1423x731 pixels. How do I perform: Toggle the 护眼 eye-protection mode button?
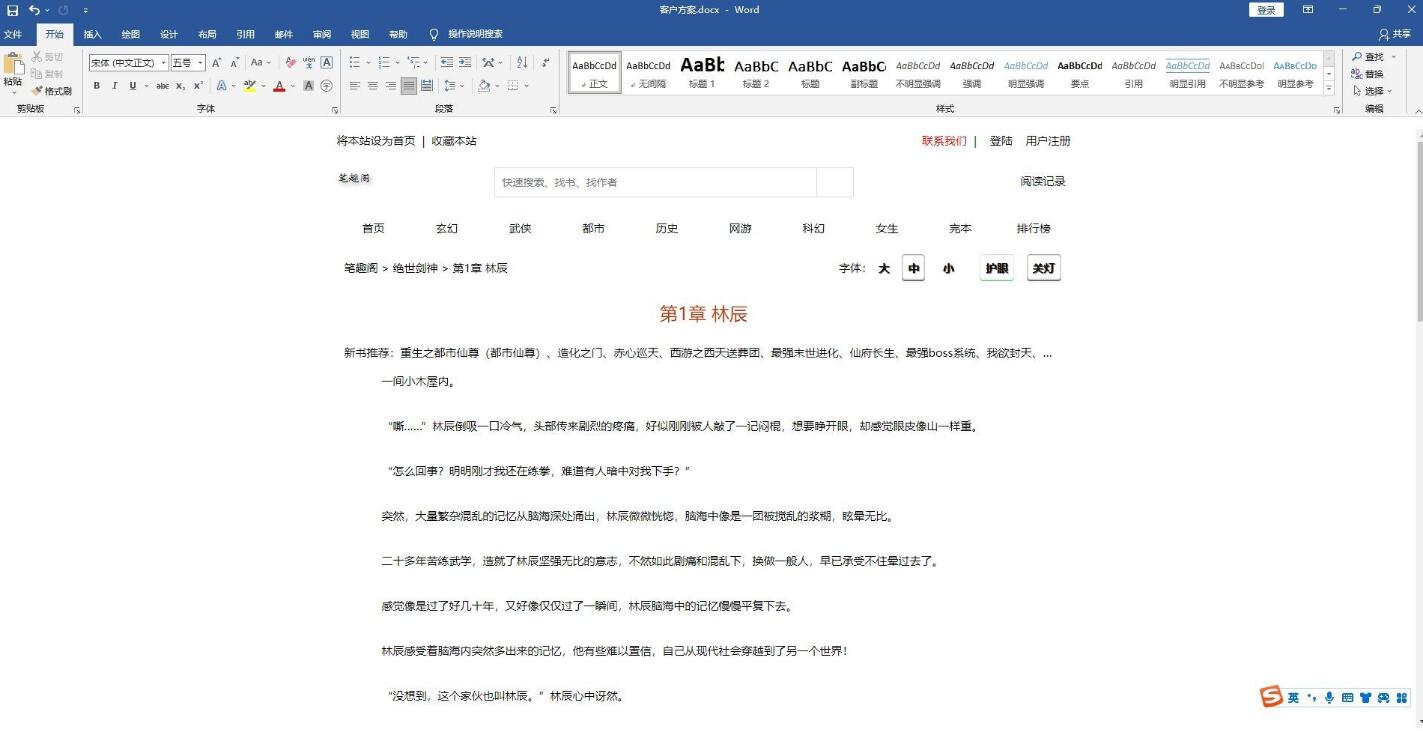[996, 268]
